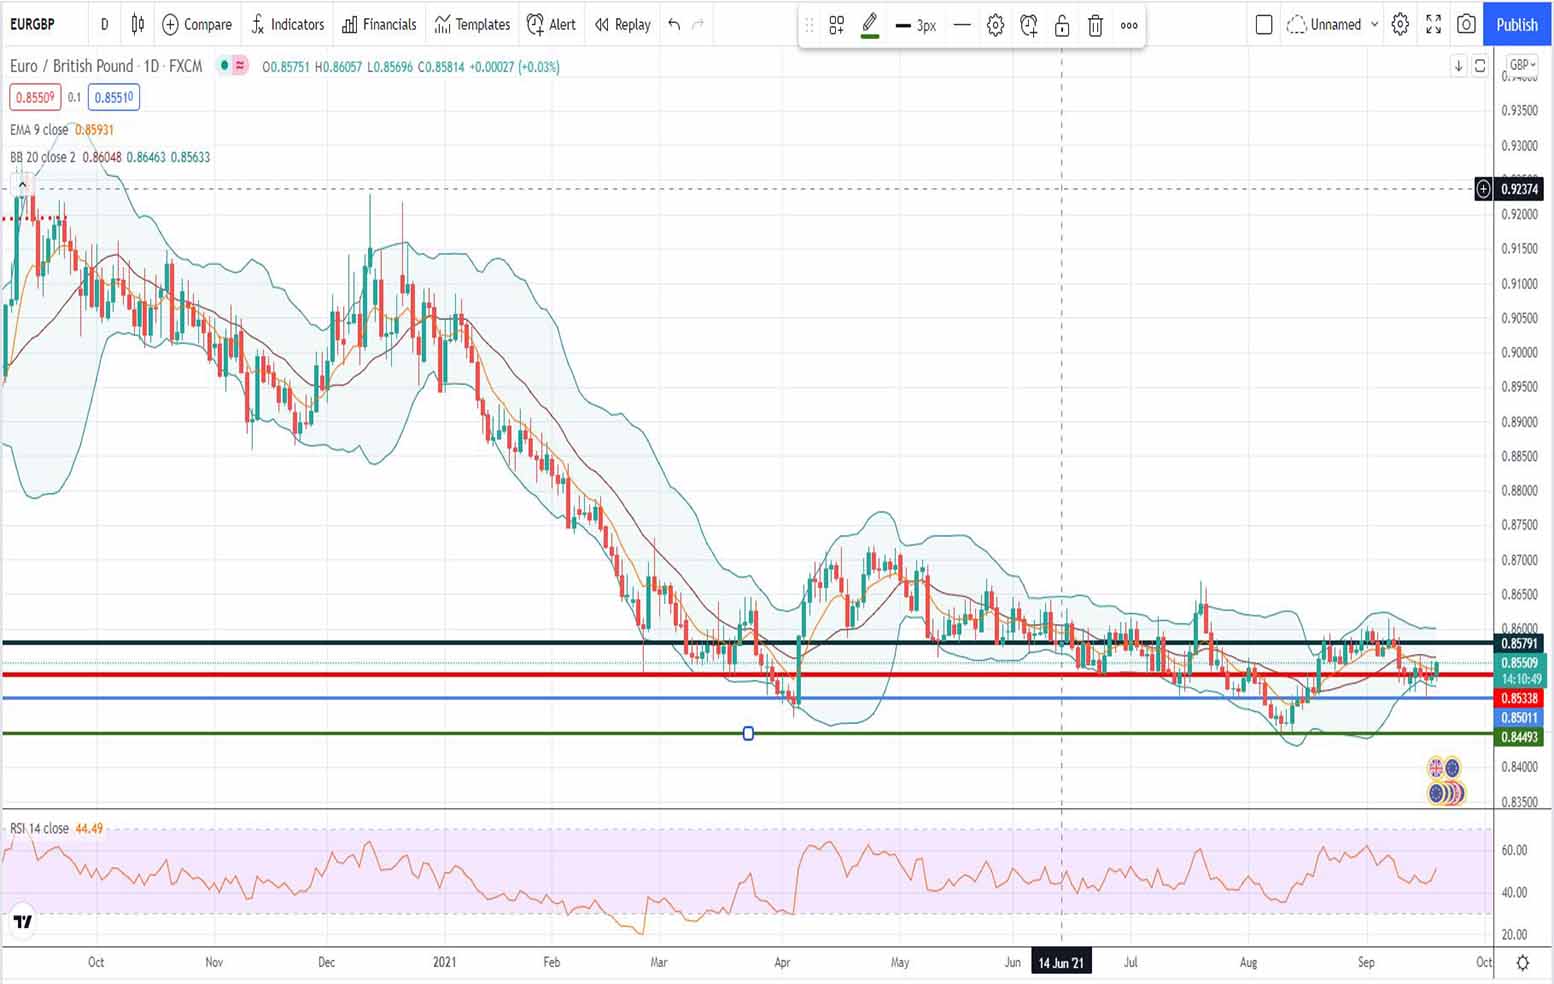Viewport: 1554px width, 984px height.
Task: Enter fullscreen mode
Action: pos(1433,24)
